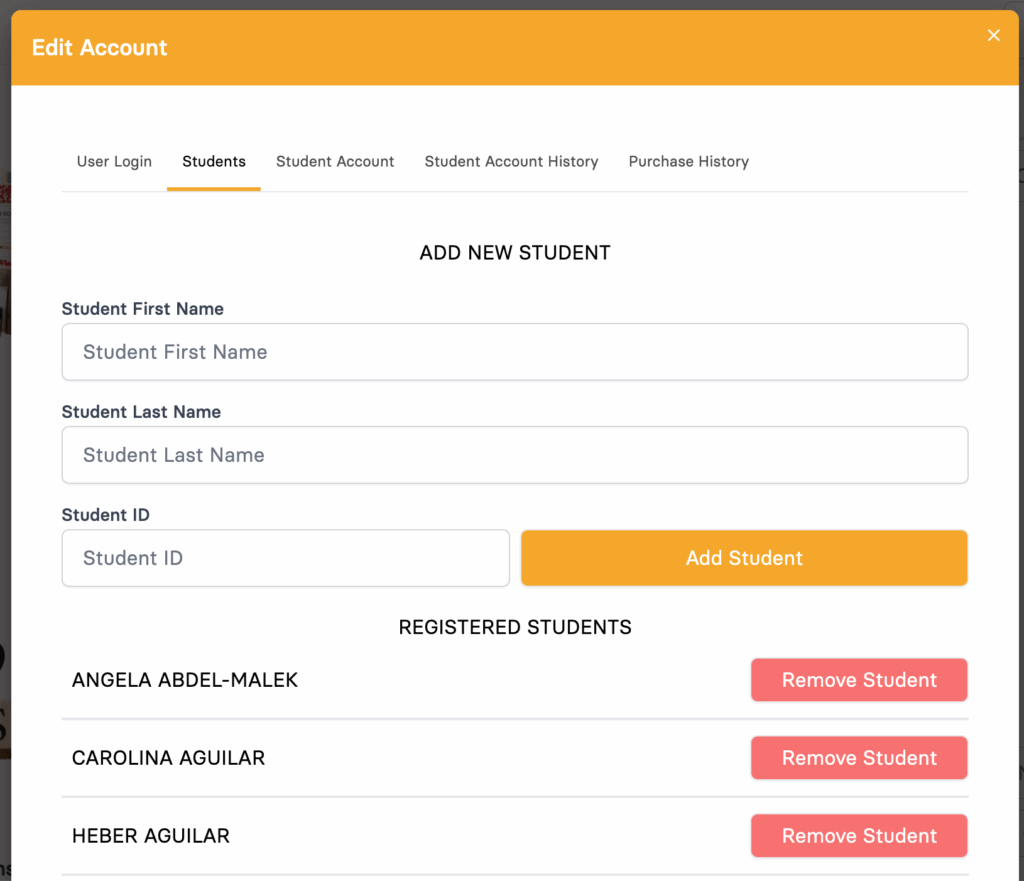Click the Student ID label text
Viewport: 1024px width, 881px height.
pos(105,515)
